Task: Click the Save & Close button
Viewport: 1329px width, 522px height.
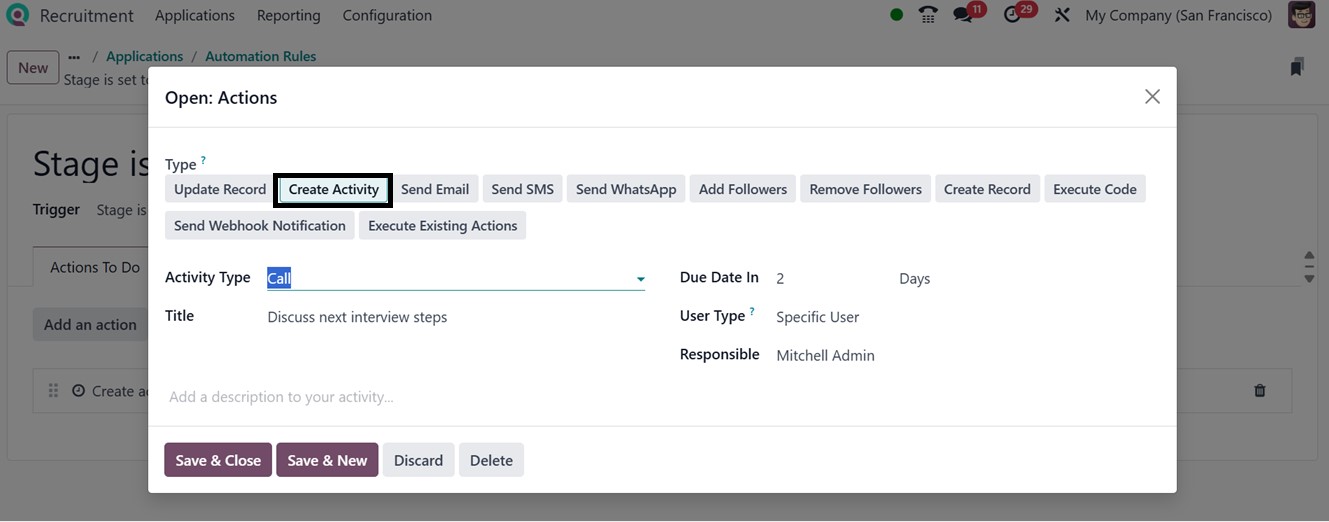Action: pyautogui.click(x=218, y=460)
